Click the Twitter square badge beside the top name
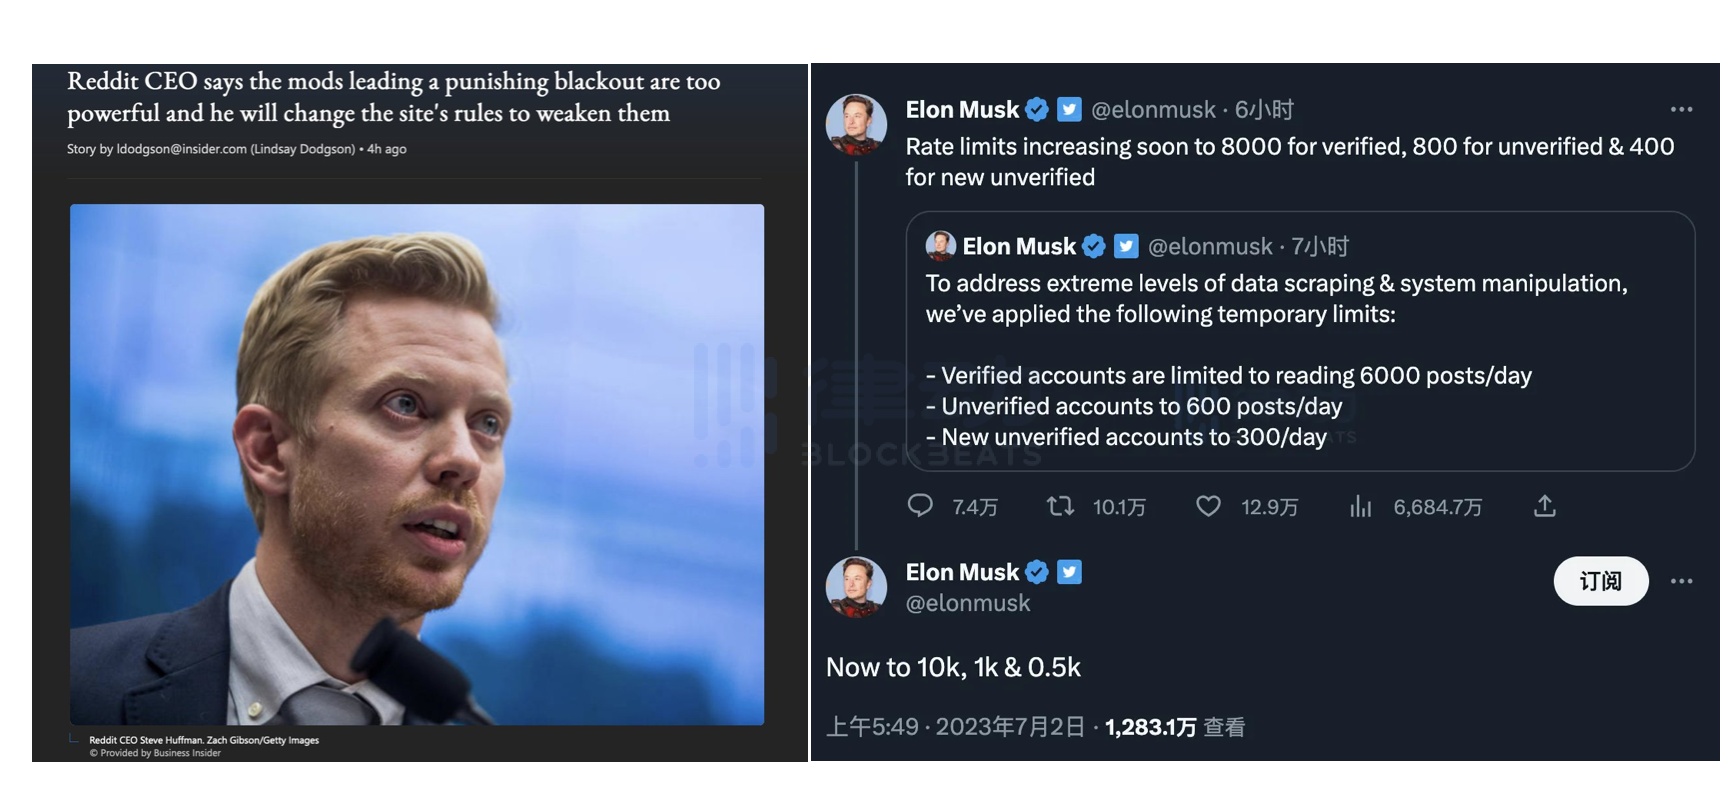This screenshot has width=1736, height=812. click(1069, 109)
